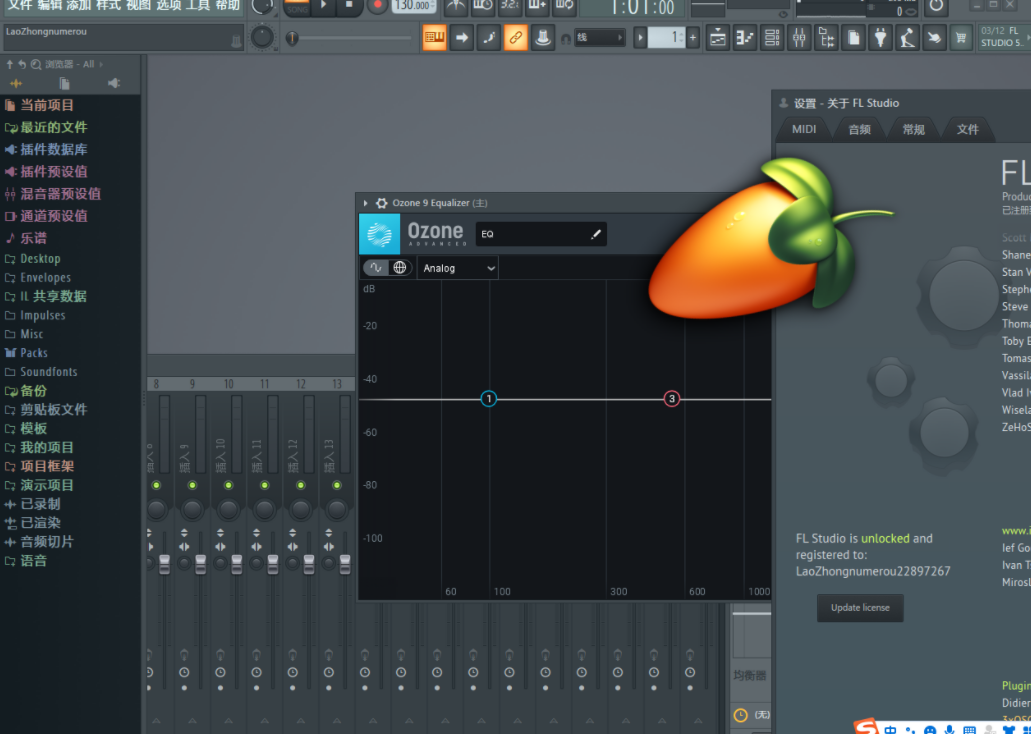Viewport: 1031px width, 734px height.
Task: Click the red Record button
Action: (377, 5)
